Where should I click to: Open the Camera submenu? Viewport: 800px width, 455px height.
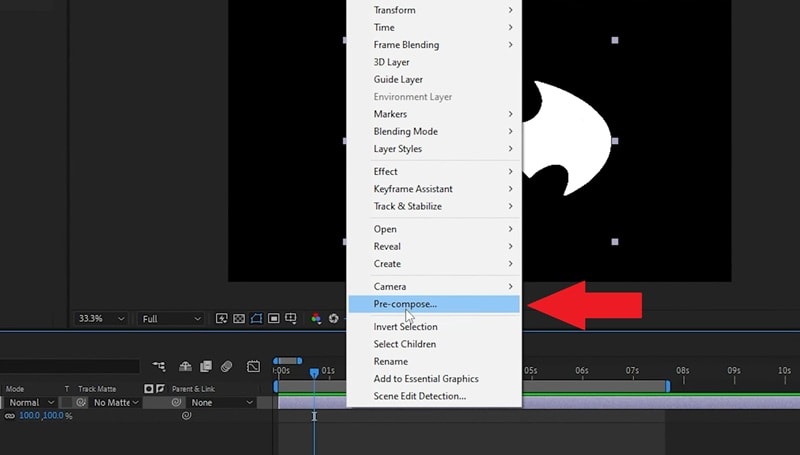point(434,287)
